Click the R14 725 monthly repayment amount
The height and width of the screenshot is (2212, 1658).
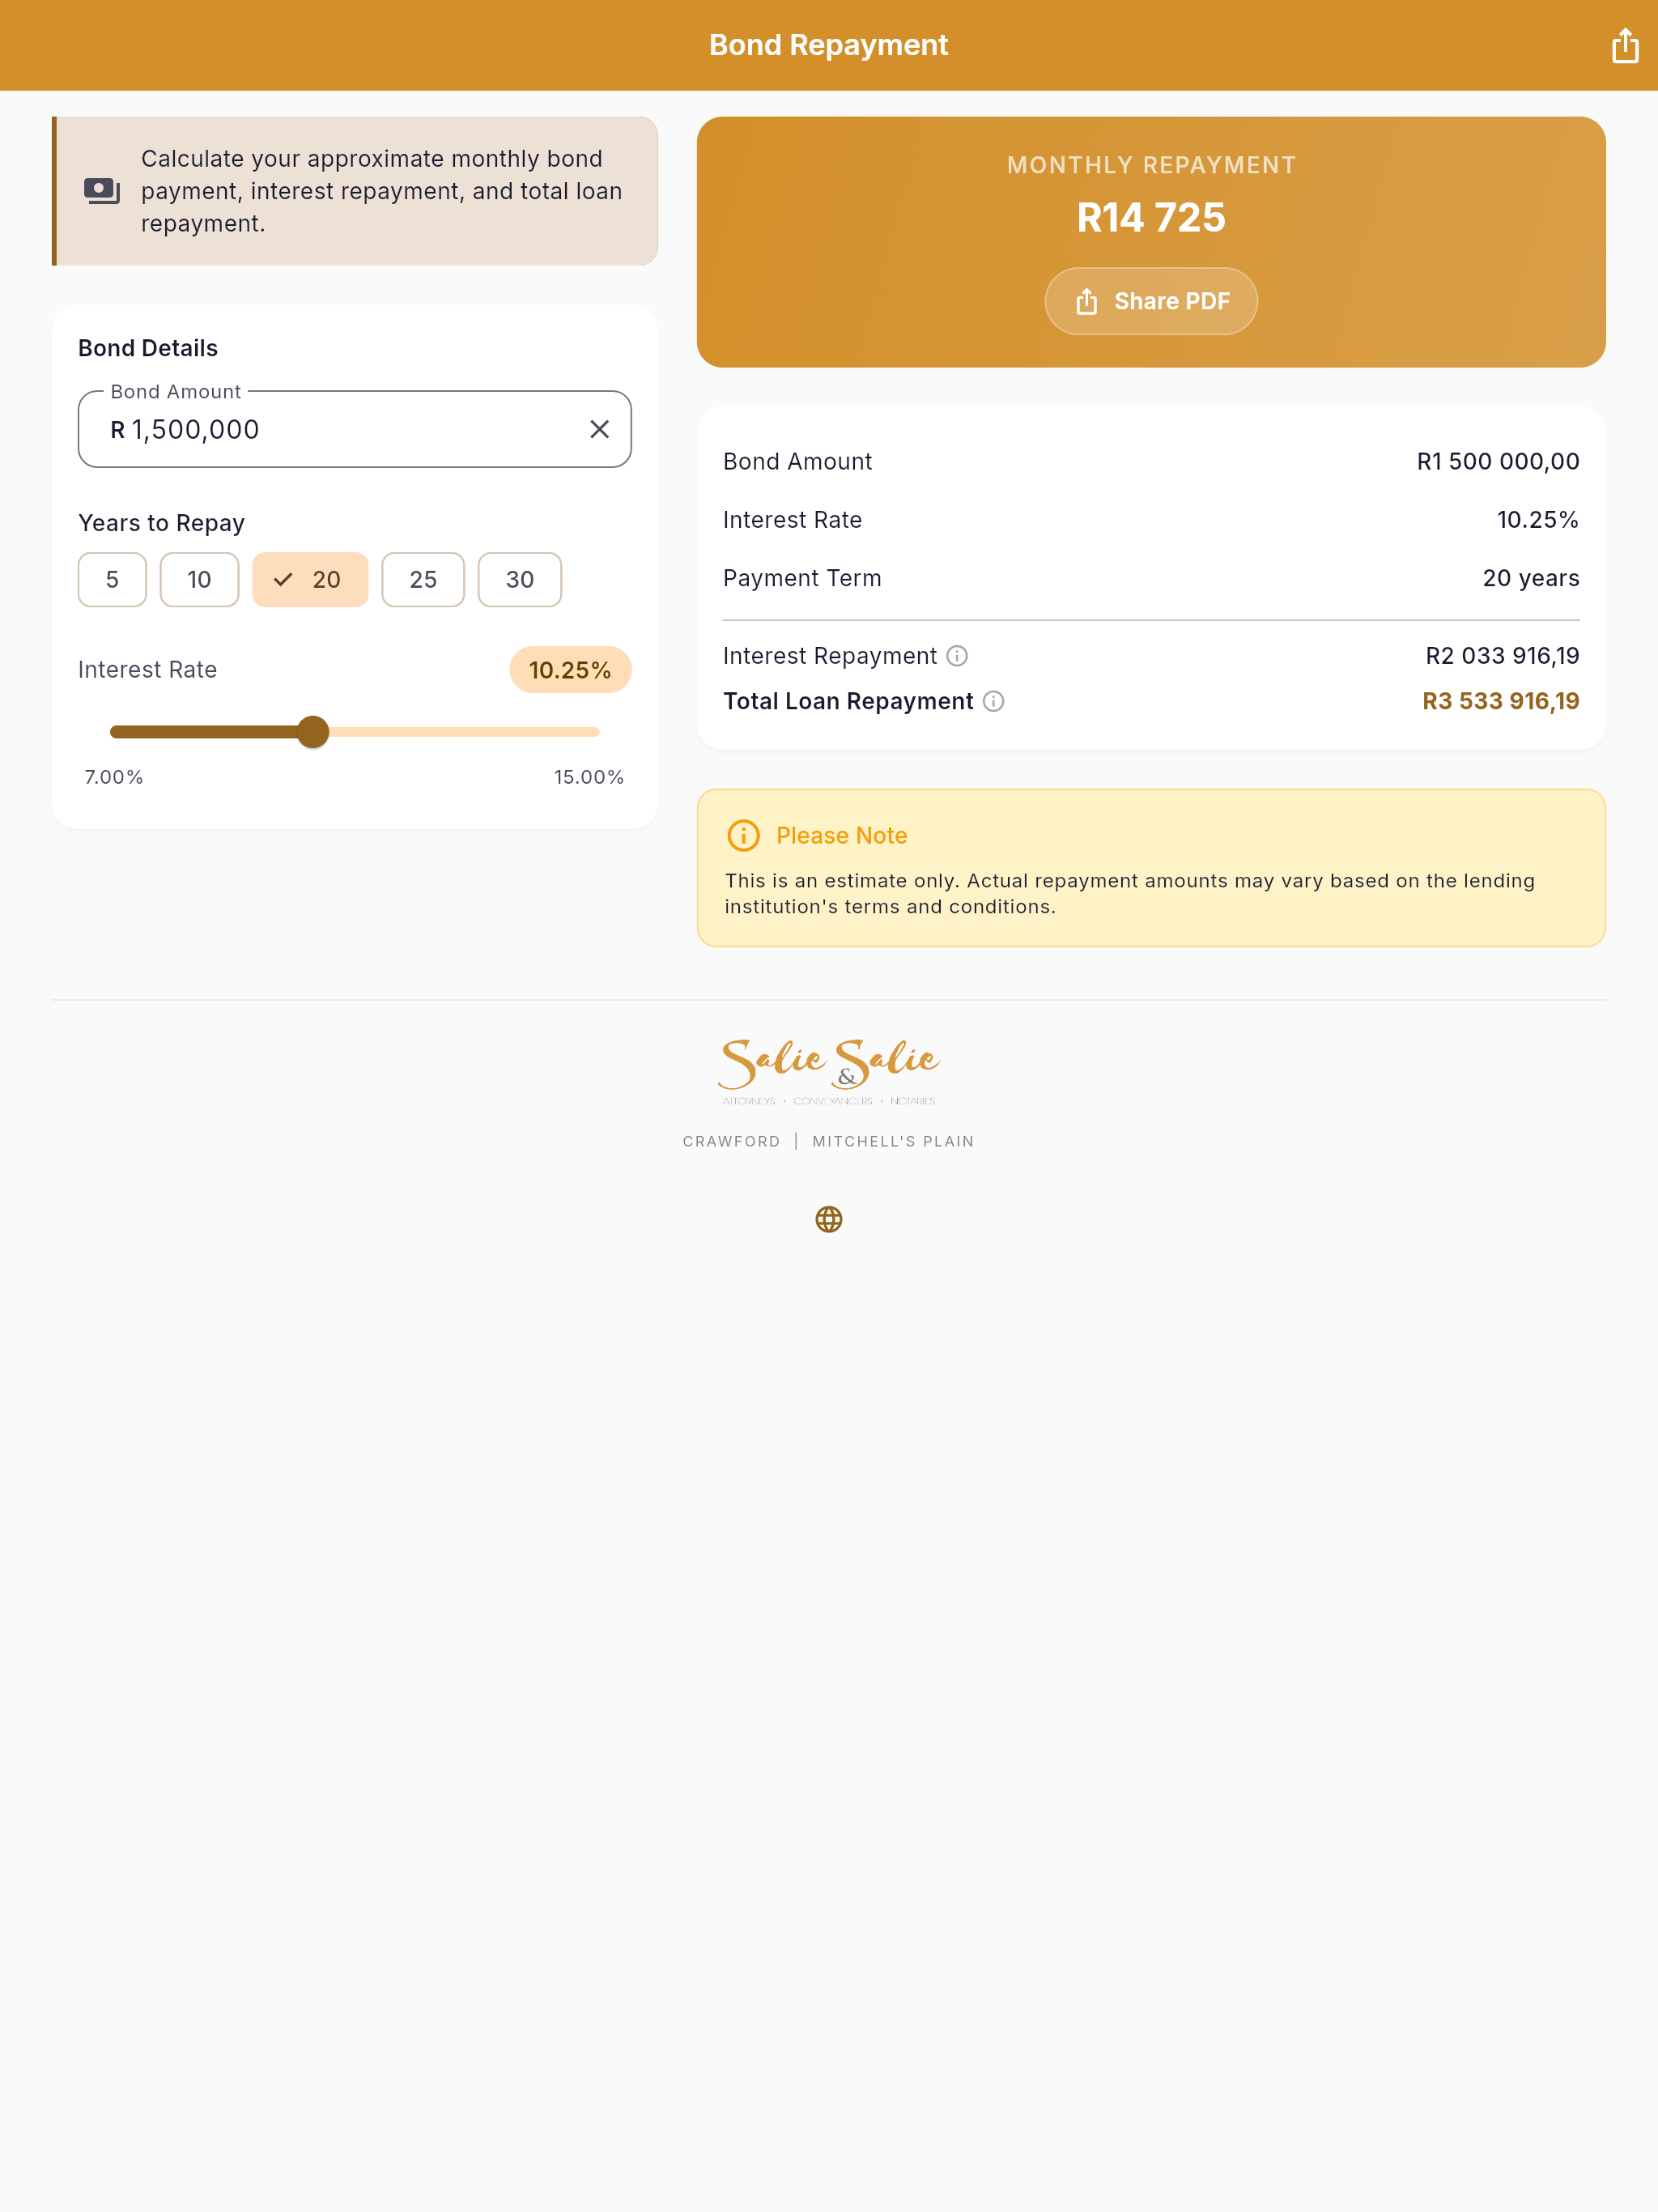coord(1151,218)
